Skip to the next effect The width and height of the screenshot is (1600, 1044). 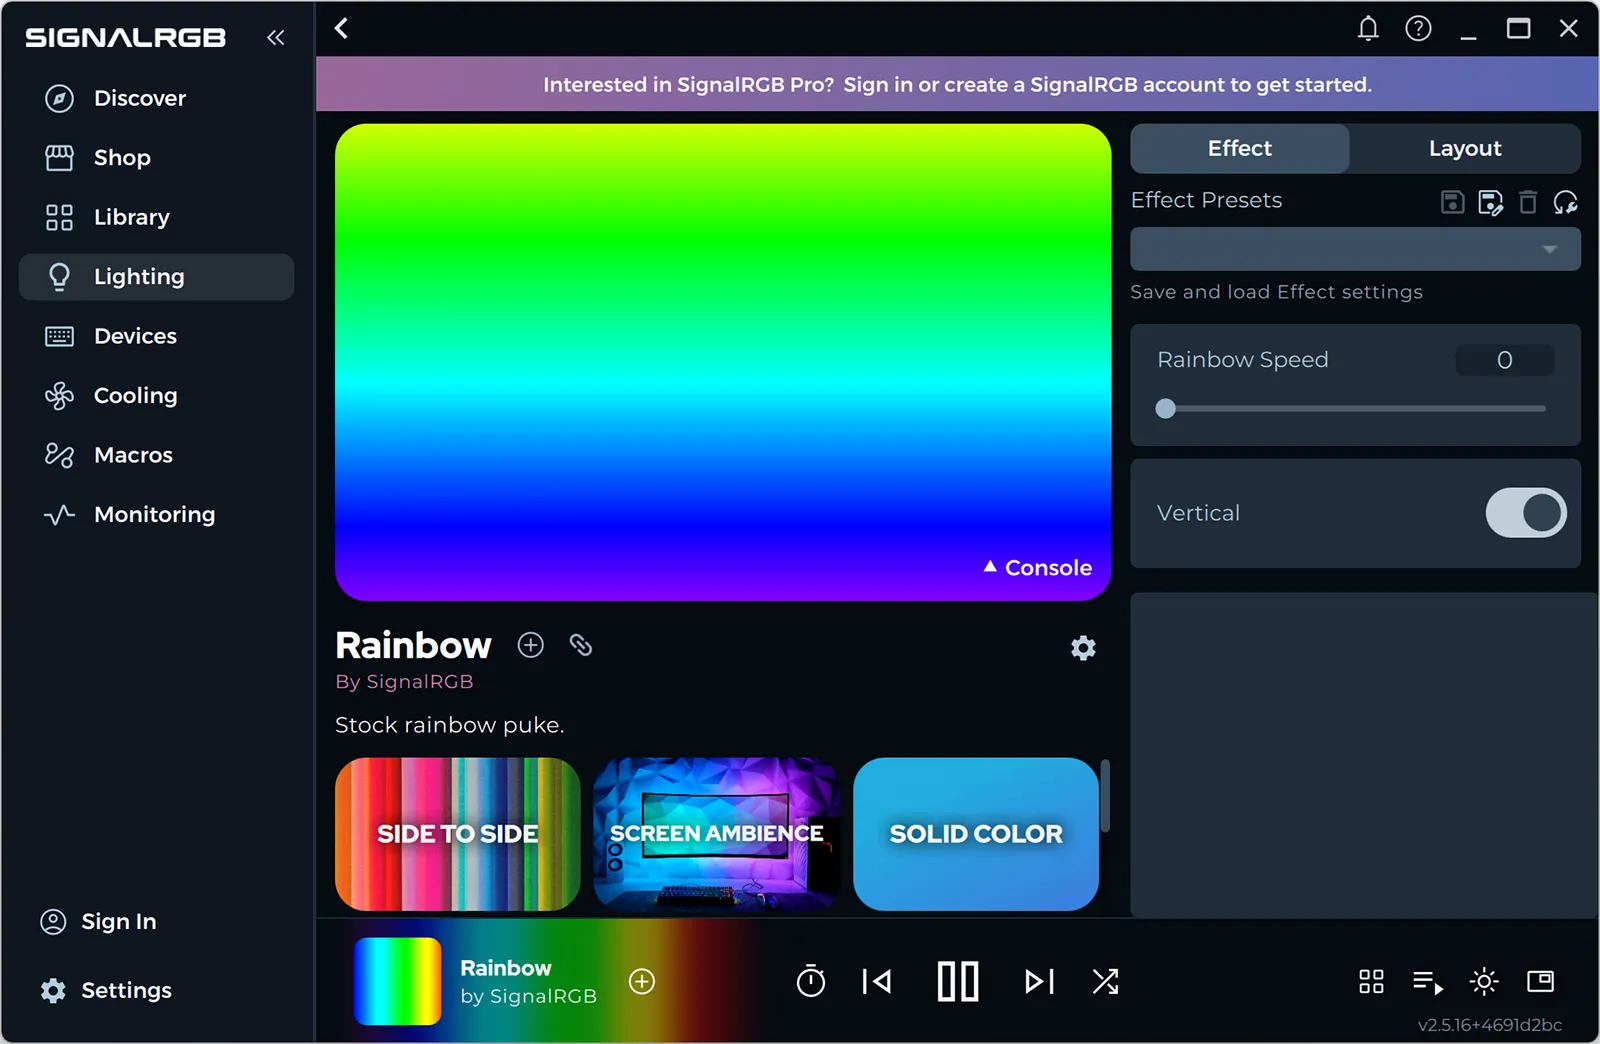tap(1039, 981)
